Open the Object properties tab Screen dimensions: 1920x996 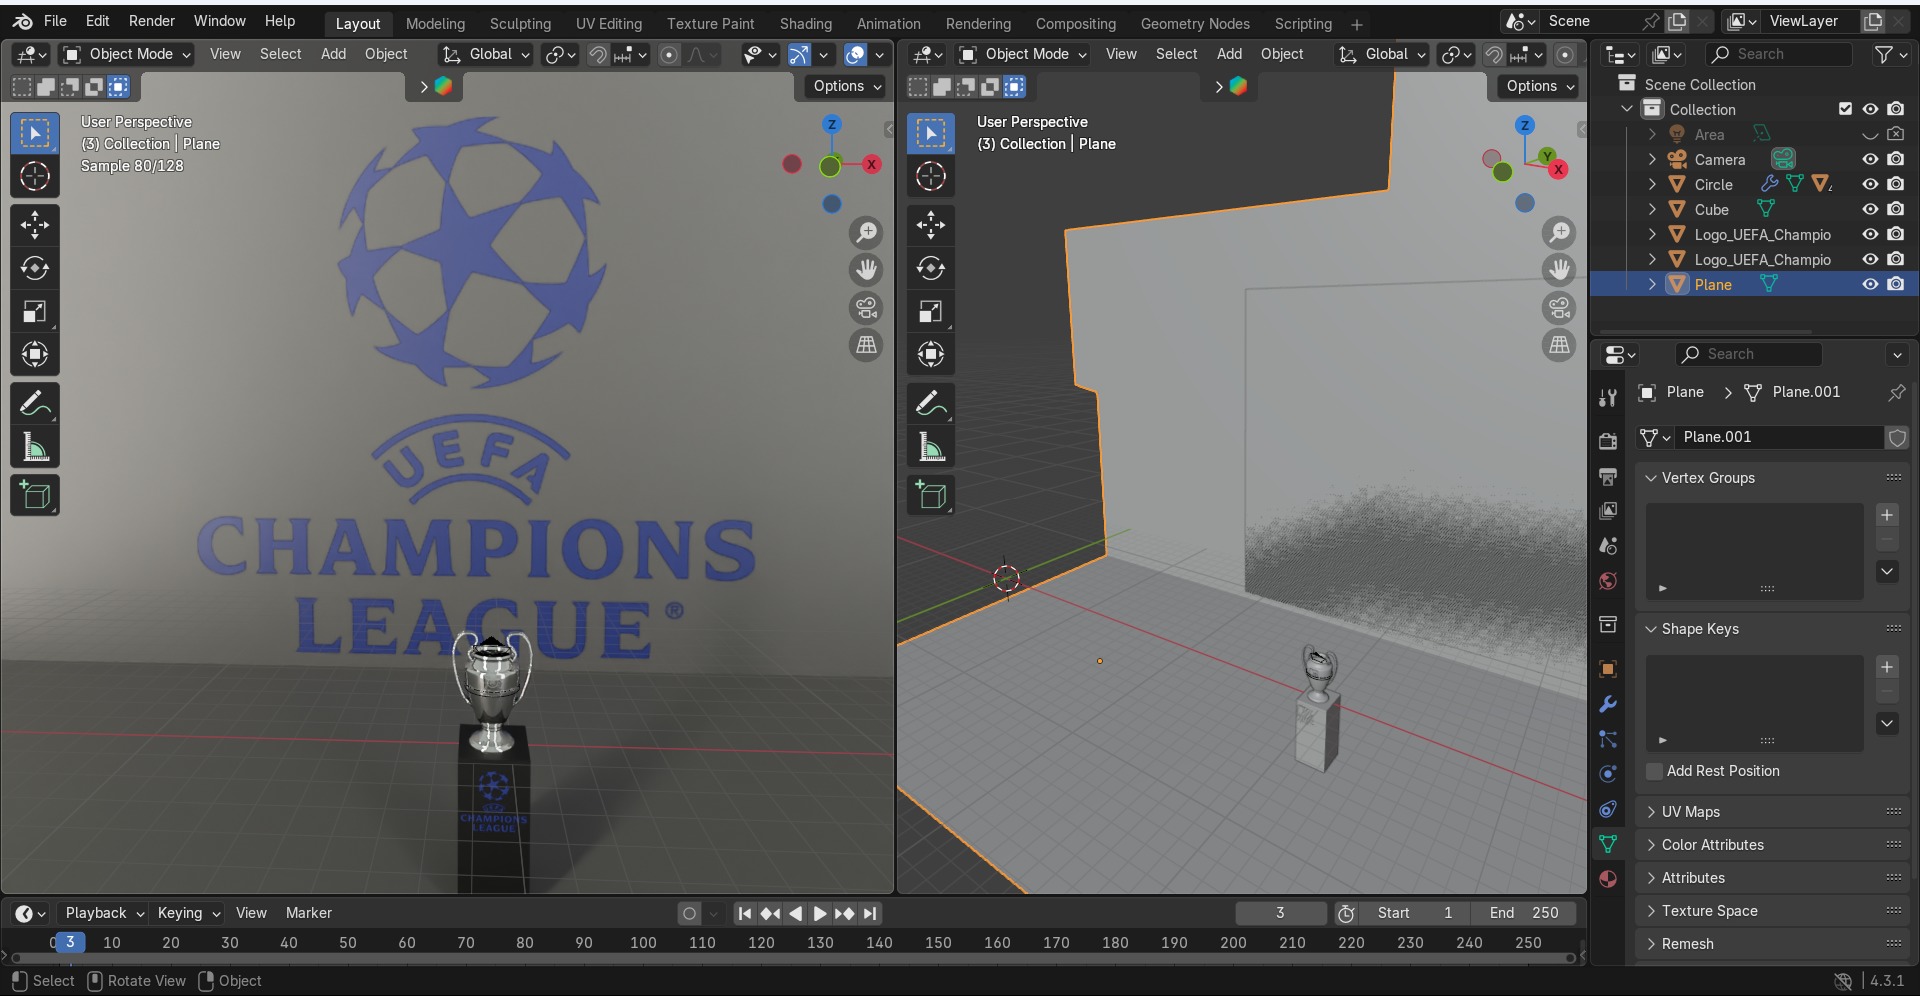point(1608,669)
